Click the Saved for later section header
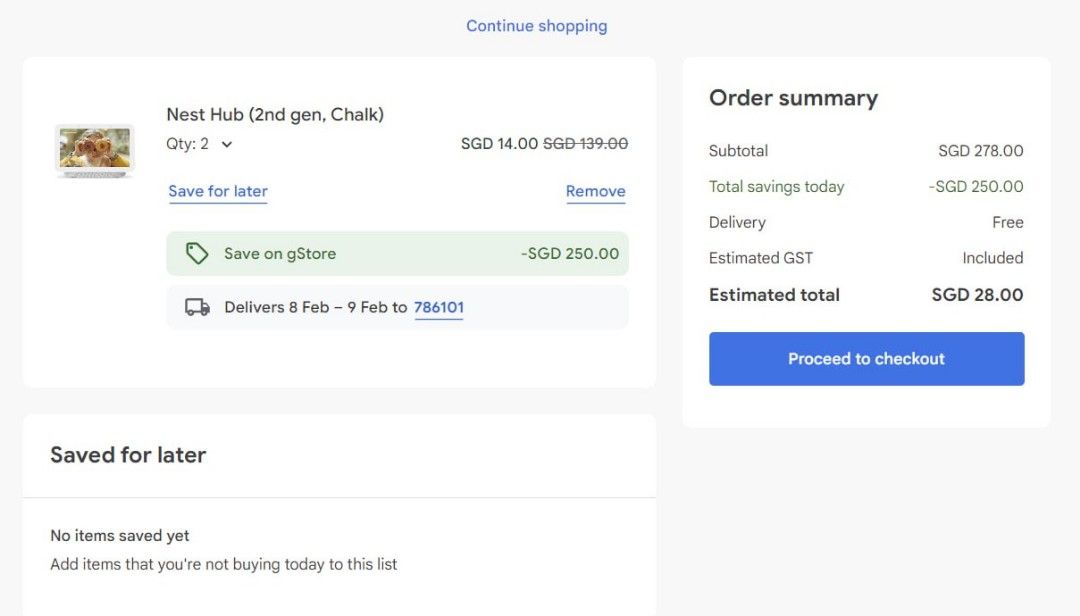1080x616 pixels. pos(128,455)
